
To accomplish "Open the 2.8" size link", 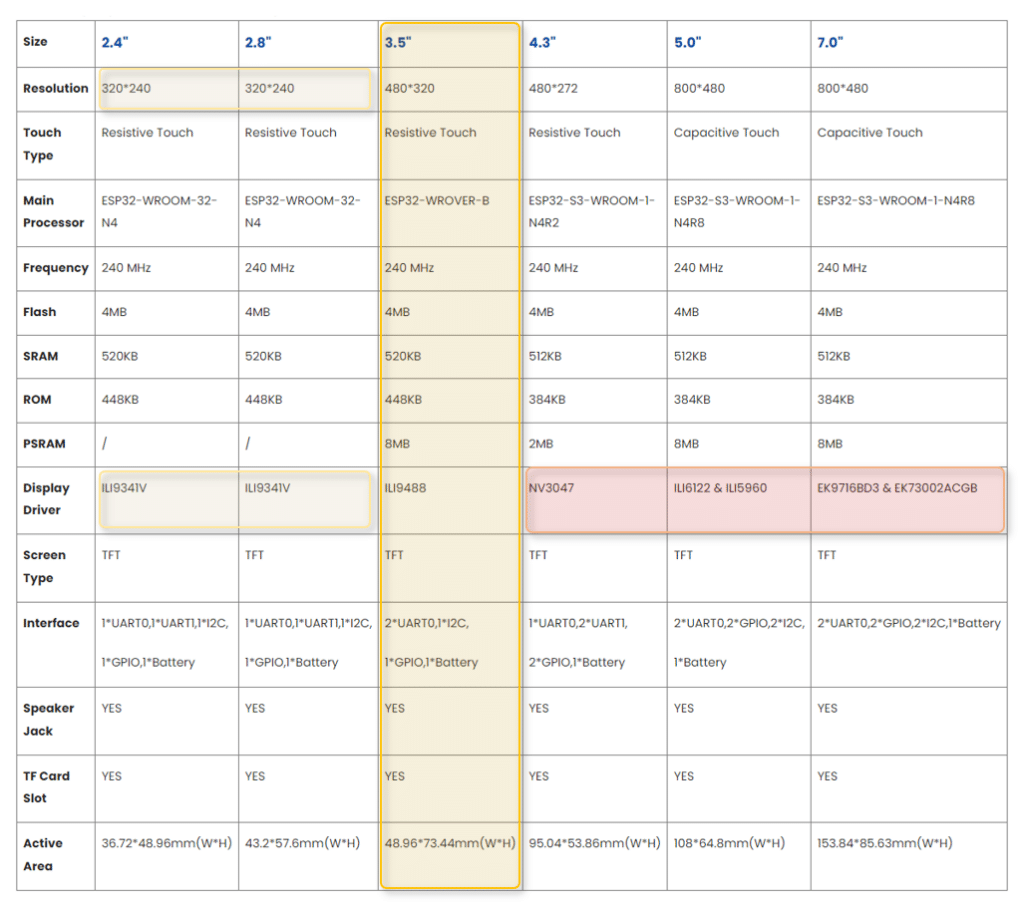I will [x=258, y=42].
